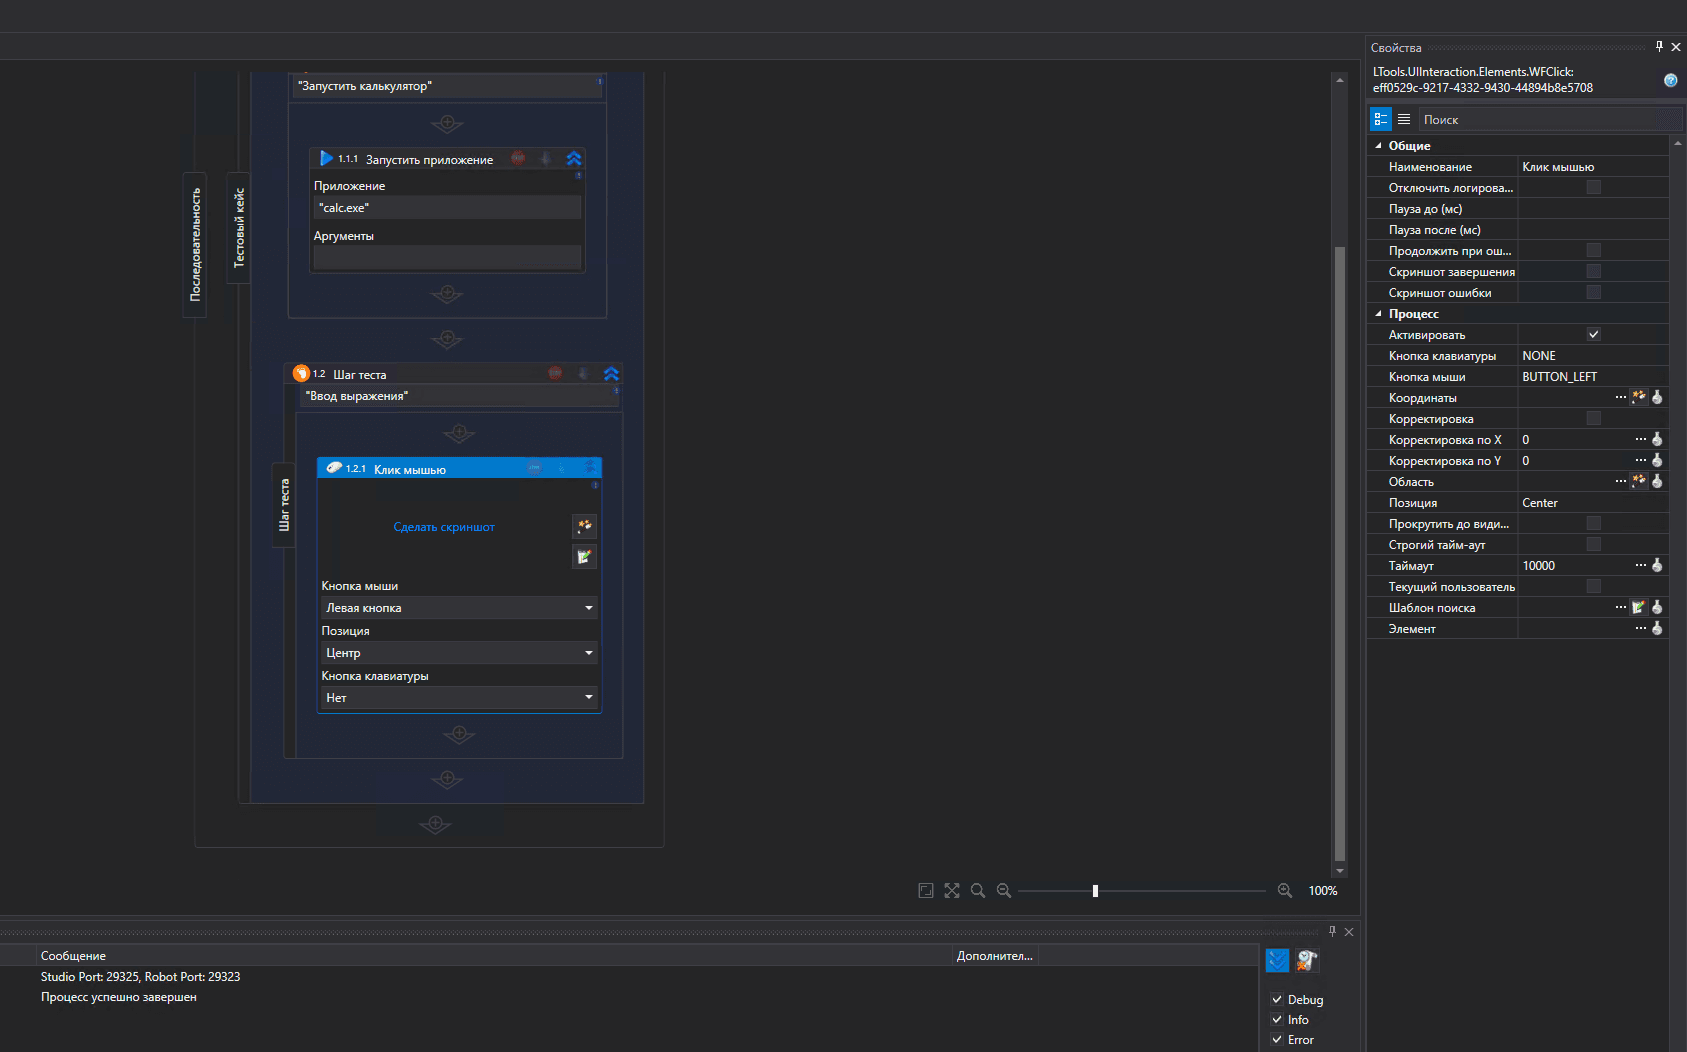Switch property grid to alphabetical list view
The image size is (1687, 1052).
[x=1404, y=119]
